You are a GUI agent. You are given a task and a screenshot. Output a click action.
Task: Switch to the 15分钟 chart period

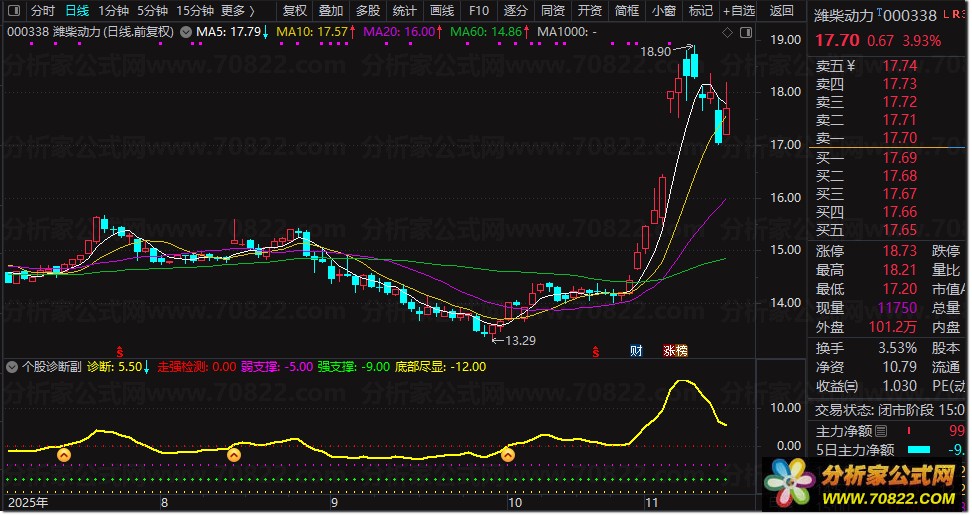pos(195,11)
